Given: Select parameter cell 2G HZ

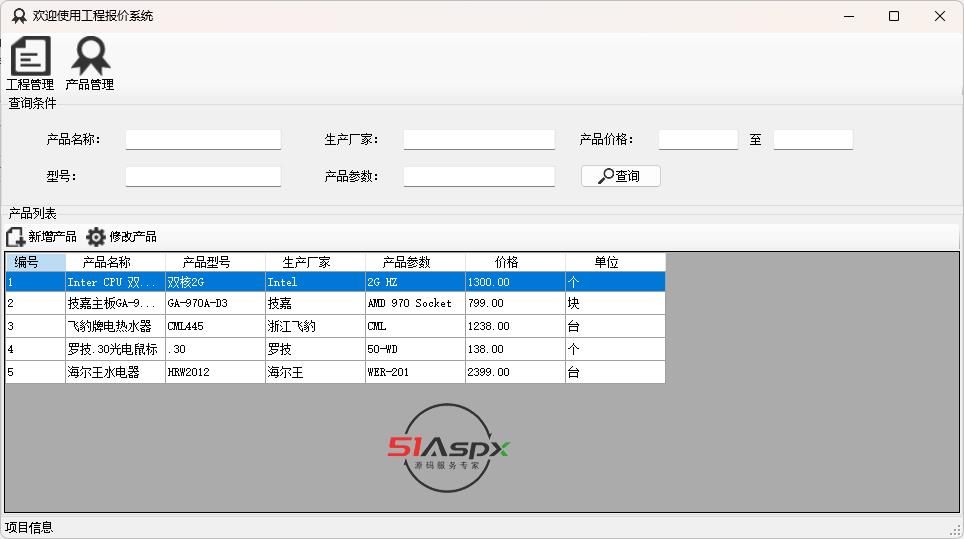Looking at the screenshot, I should pos(415,282).
